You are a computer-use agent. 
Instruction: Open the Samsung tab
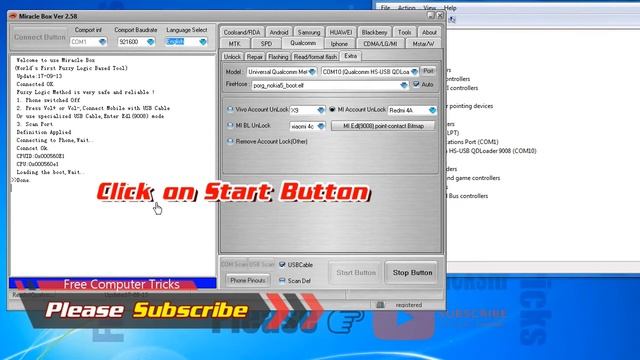click(x=309, y=32)
